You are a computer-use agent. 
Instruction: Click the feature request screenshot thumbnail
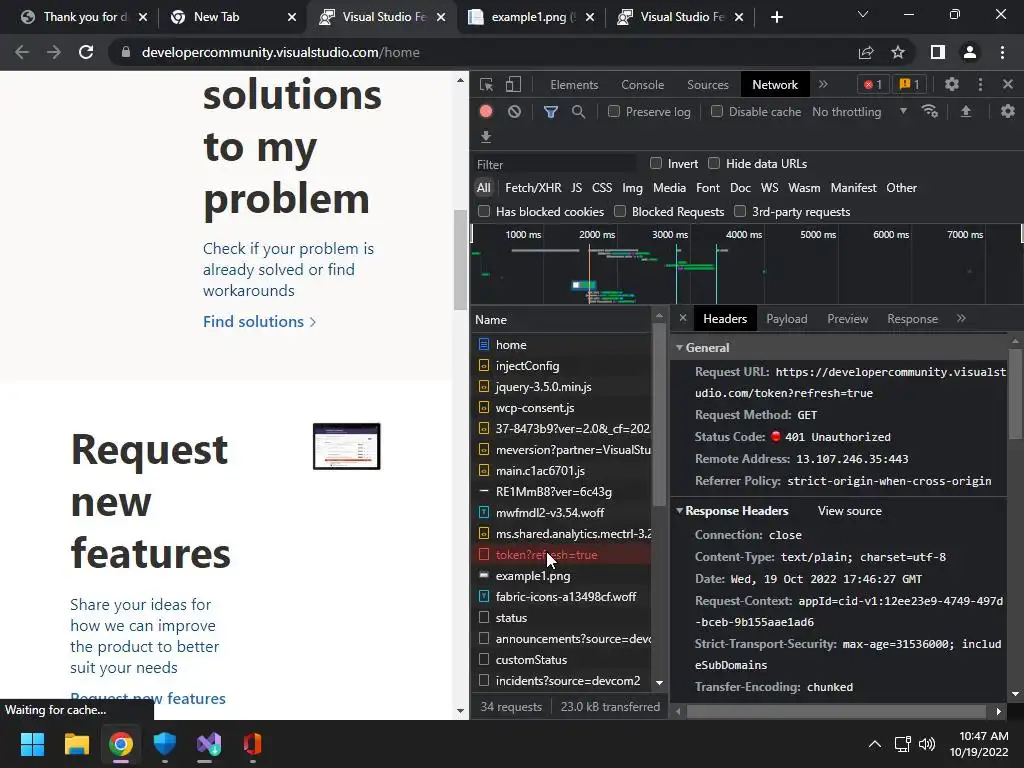[x=346, y=446]
